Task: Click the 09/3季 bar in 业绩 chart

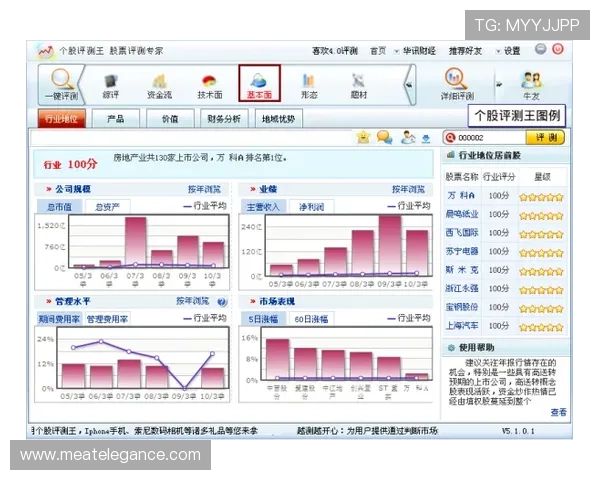Action: point(390,245)
